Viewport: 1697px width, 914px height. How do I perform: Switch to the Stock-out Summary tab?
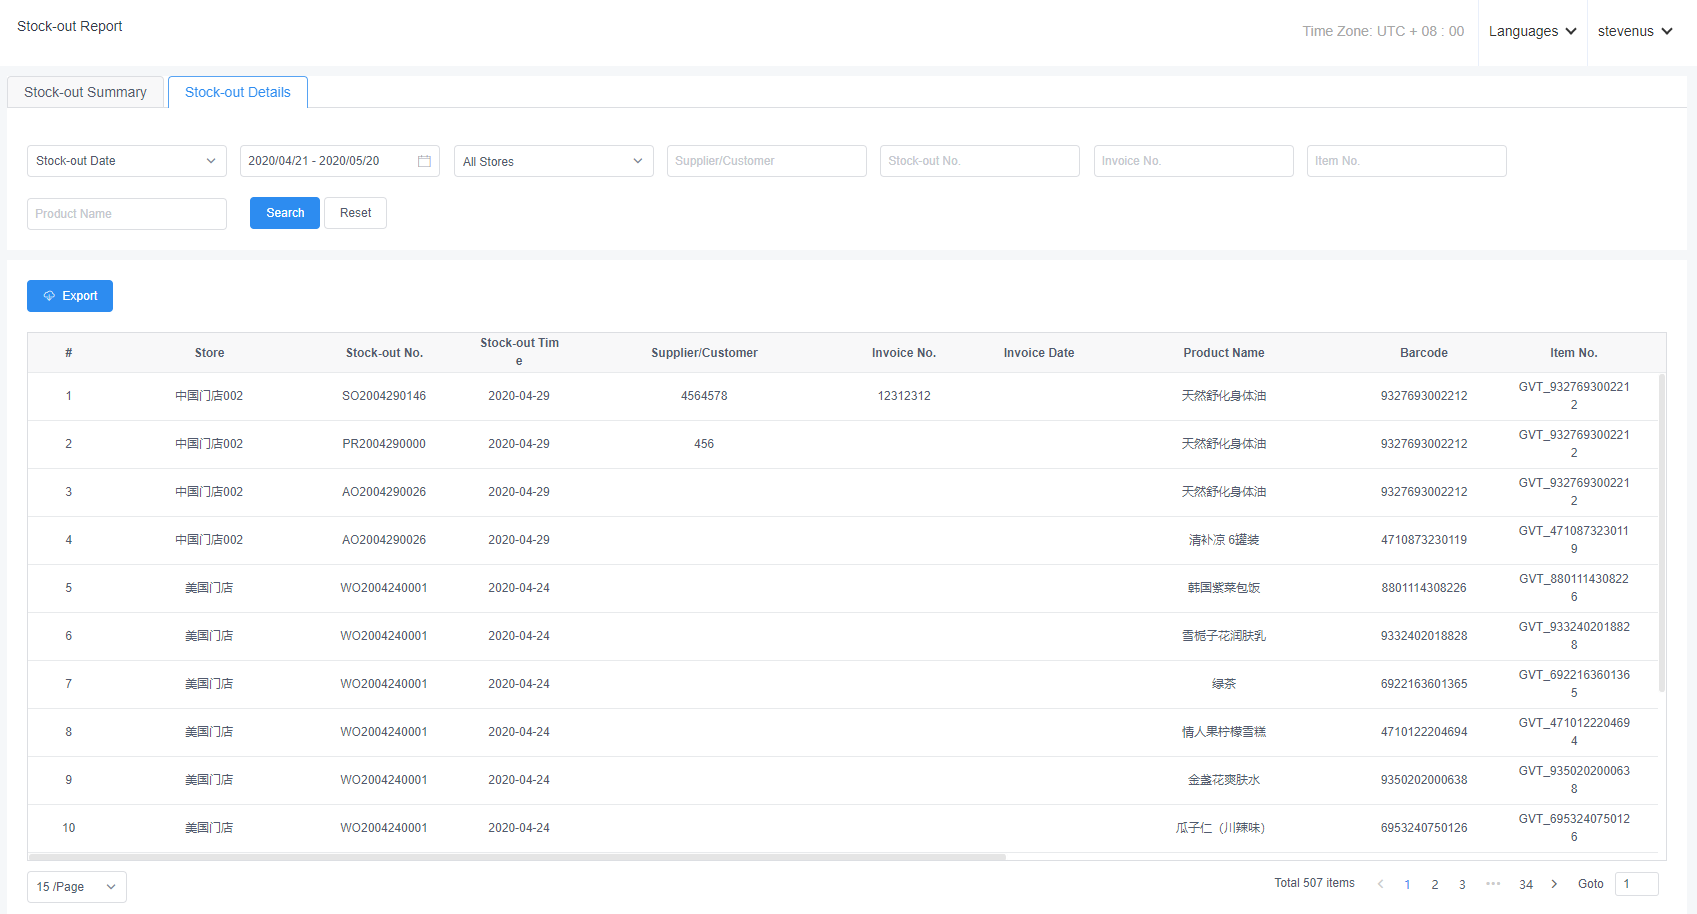[85, 92]
